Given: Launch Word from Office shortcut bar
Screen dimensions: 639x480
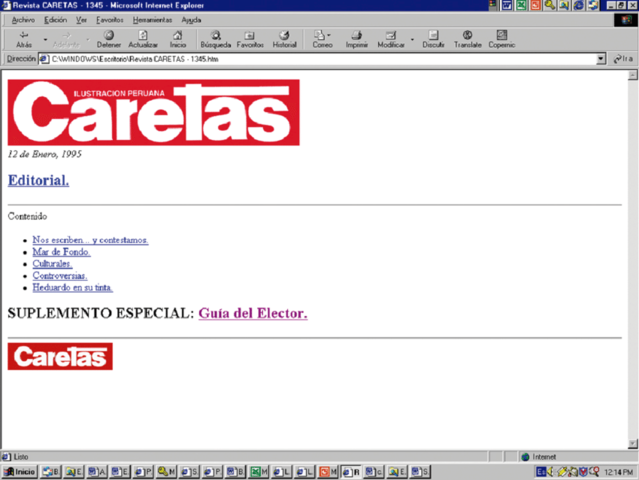Looking at the screenshot, I should [x=507, y=5].
